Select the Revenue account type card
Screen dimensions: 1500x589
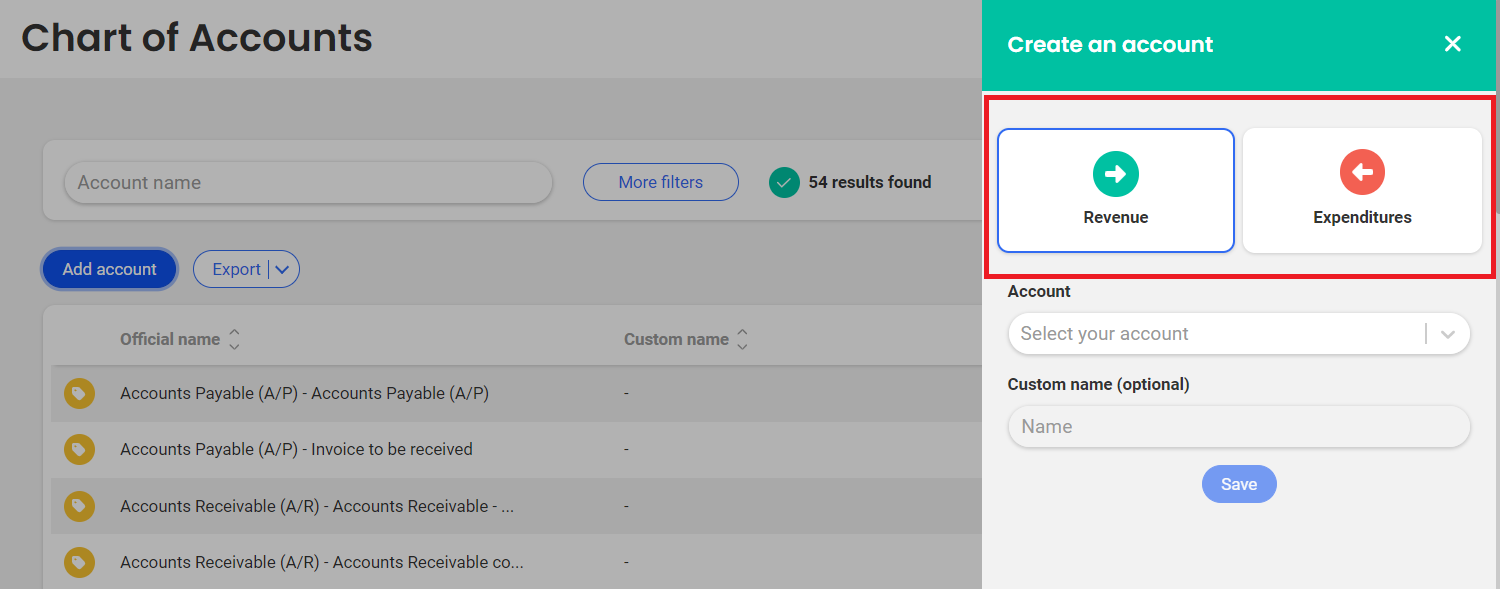pyautogui.click(x=1115, y=190)
